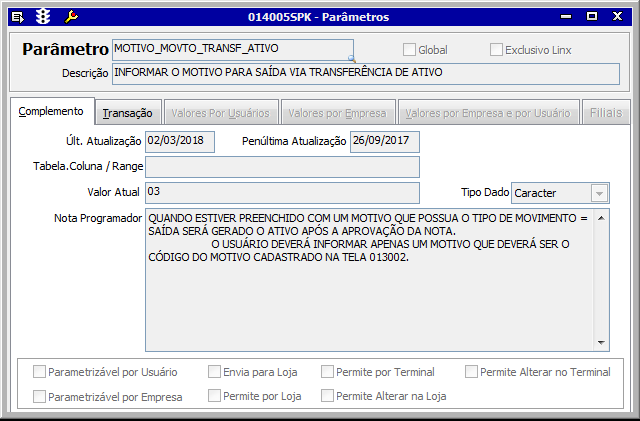Screen dimensions: 640x421
Task: Click the Penúltima Atualização date field
Action: 384,142
